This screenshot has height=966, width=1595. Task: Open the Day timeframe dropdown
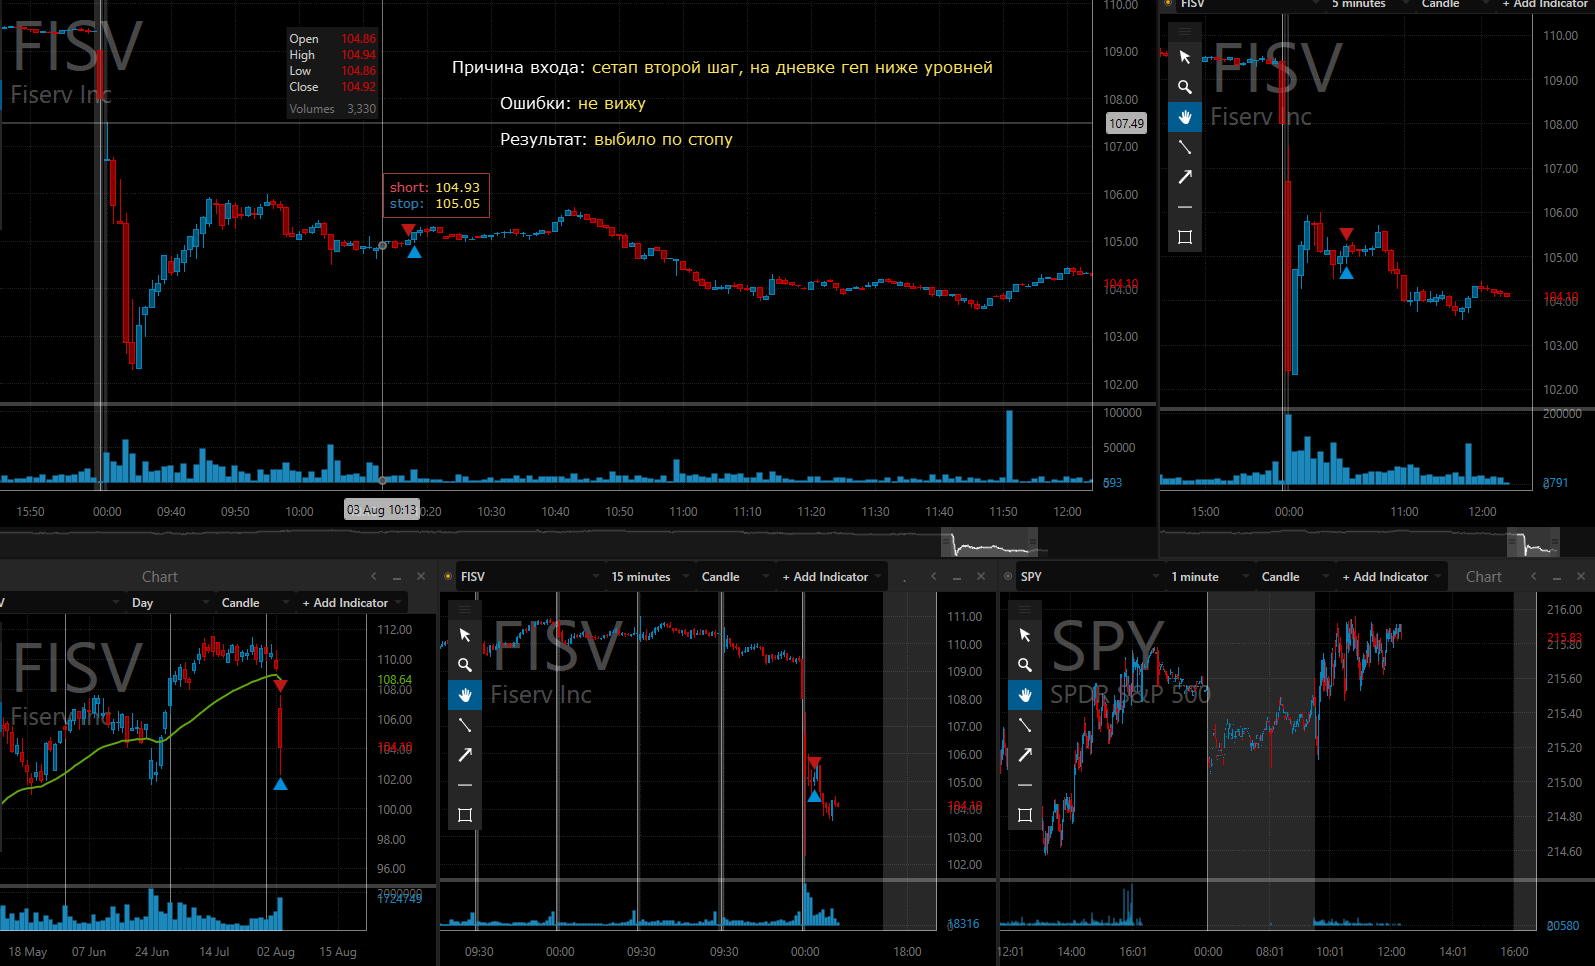coord(168,603)
